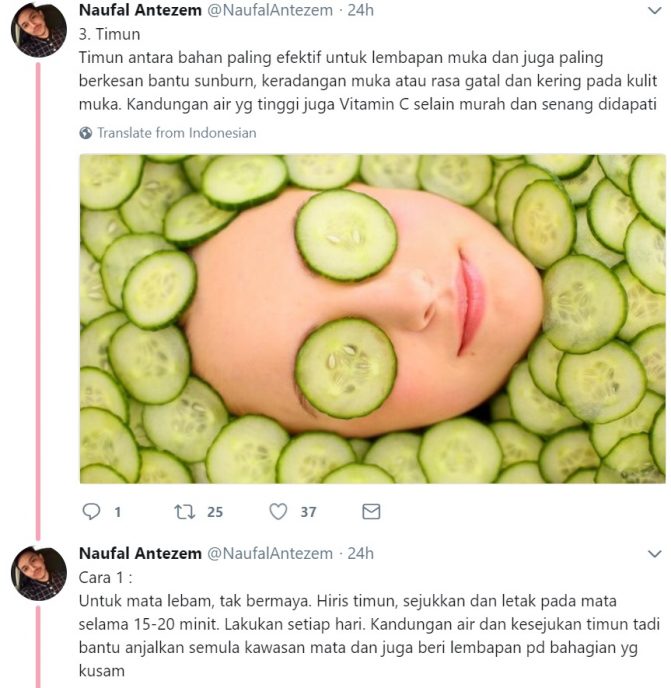Send tweet via the envelope message icon
671x688 pixels.
click(371, 512)
